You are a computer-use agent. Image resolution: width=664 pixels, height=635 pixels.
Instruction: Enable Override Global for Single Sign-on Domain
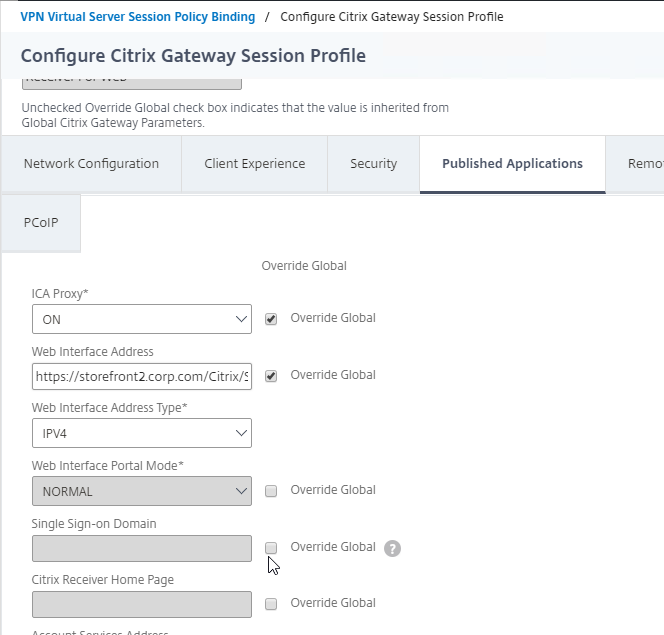[271, 548]
